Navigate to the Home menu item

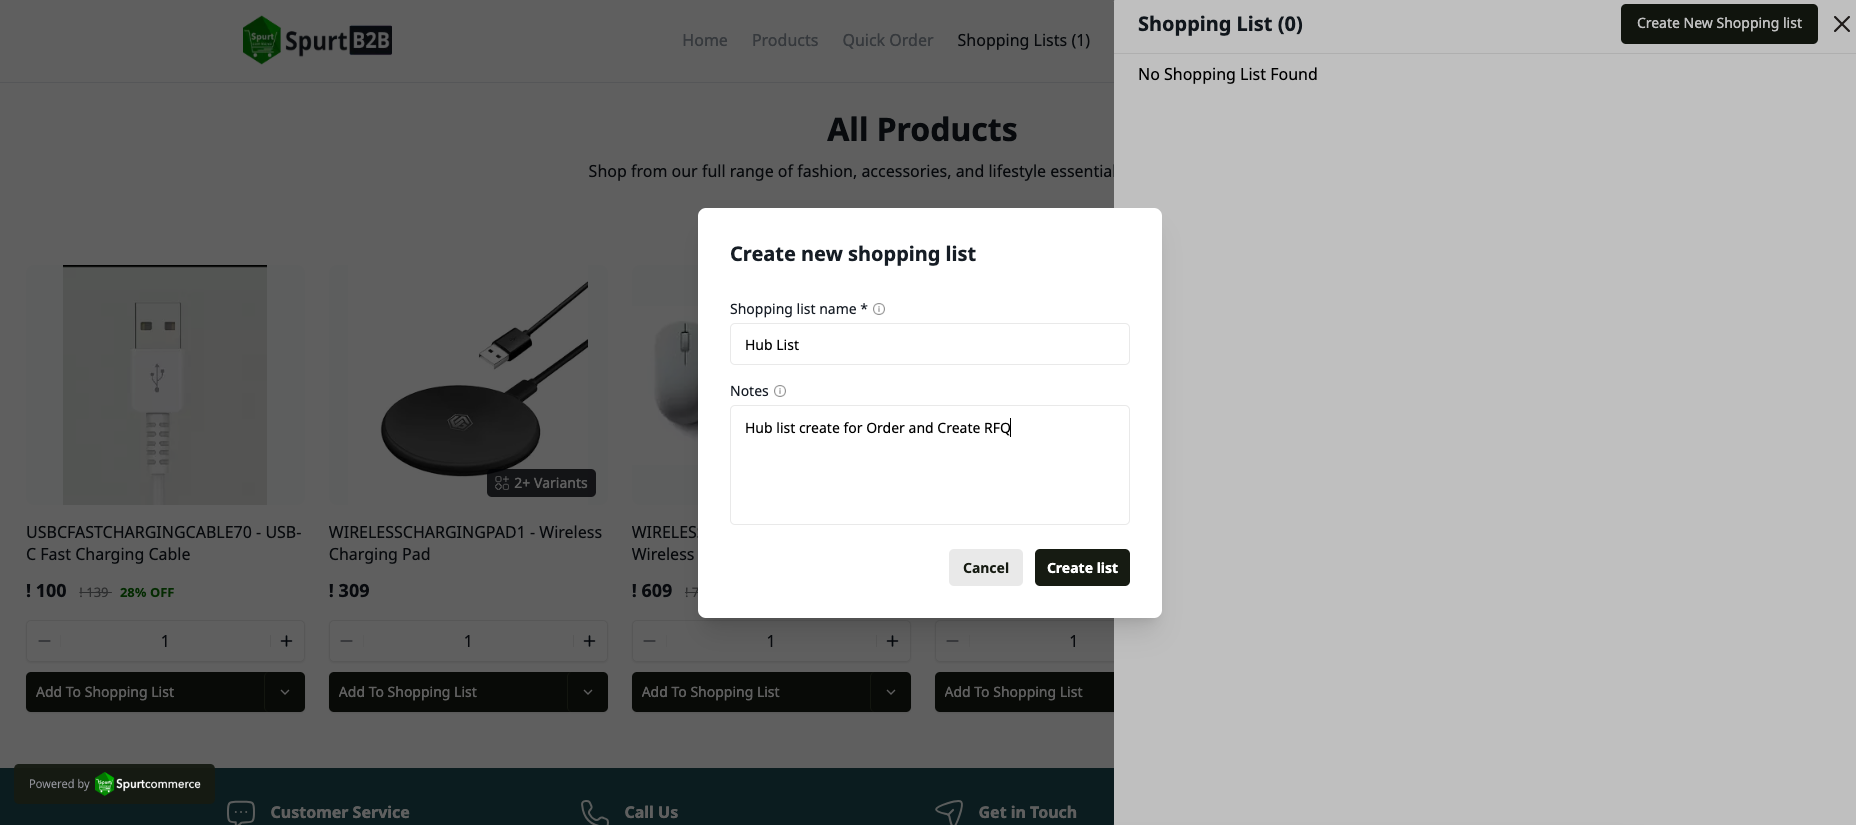coord(704,40)
